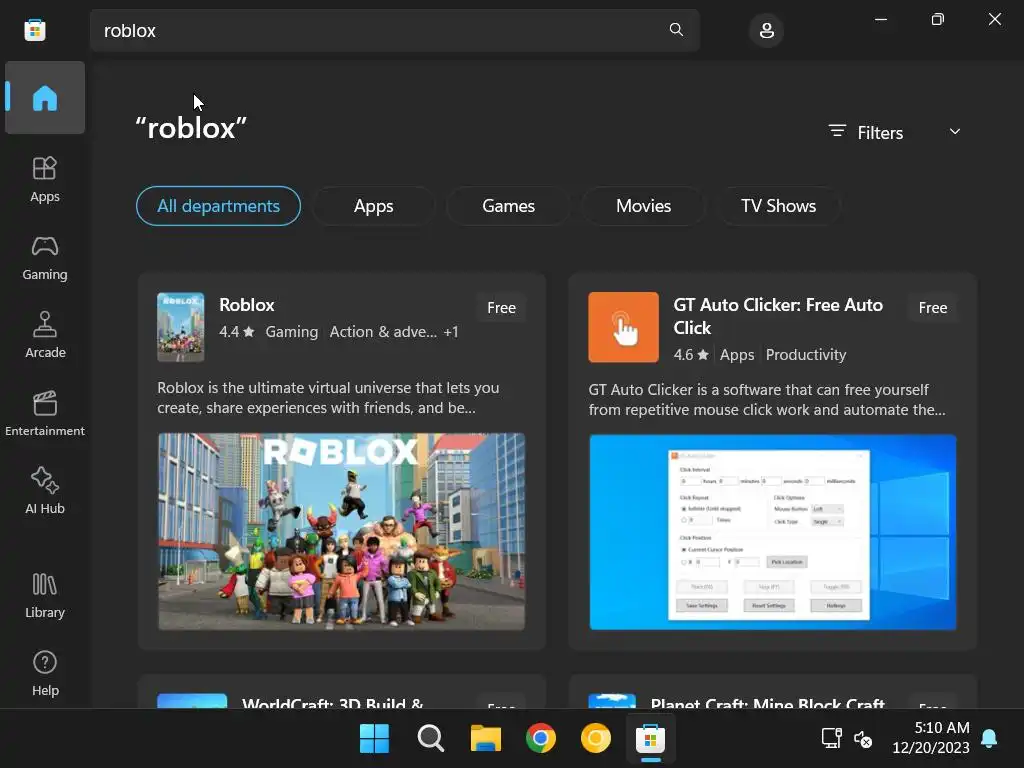Viewport: 1024px width, 768px height.
Task: Click the notification bell icon
Action: pyautogui.click(x=989, y=738)
